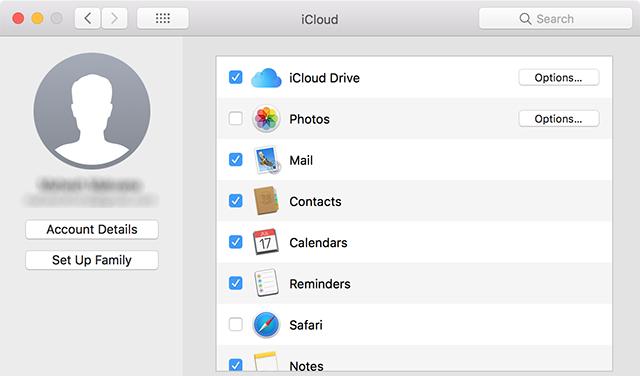Minimize the window with yellow button

tap(38, 18)
